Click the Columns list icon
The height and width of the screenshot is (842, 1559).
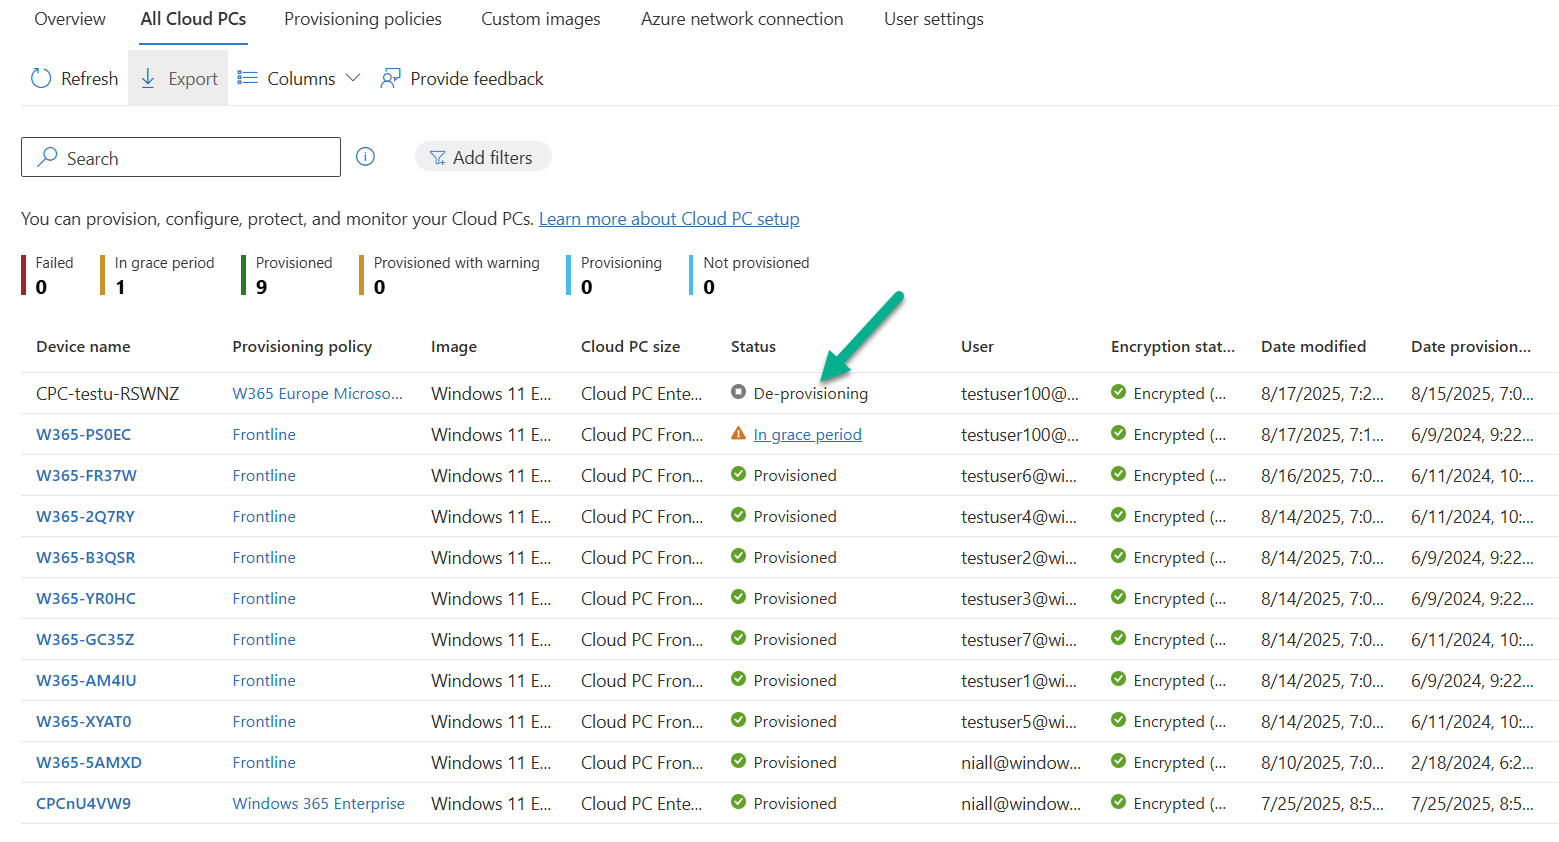[248, 78]
